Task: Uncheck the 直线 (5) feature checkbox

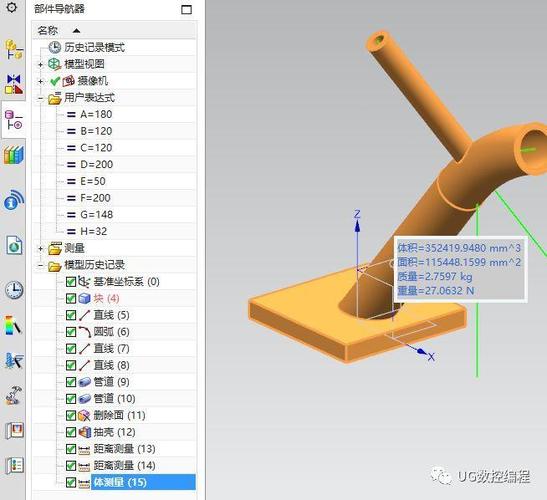Action: point(71,315)
